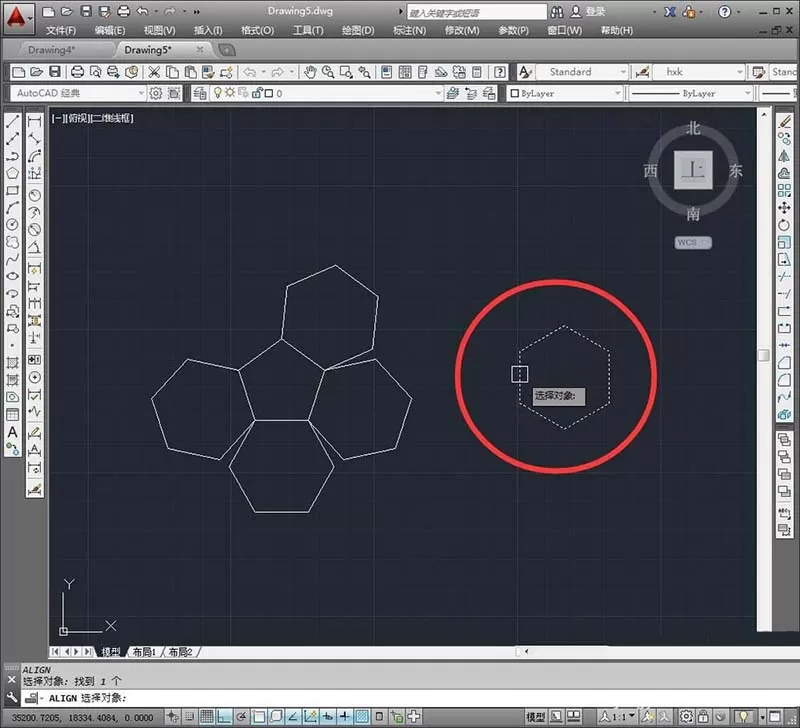Select the Arc draw tool

pyautogui.click(x=12, y=207)
